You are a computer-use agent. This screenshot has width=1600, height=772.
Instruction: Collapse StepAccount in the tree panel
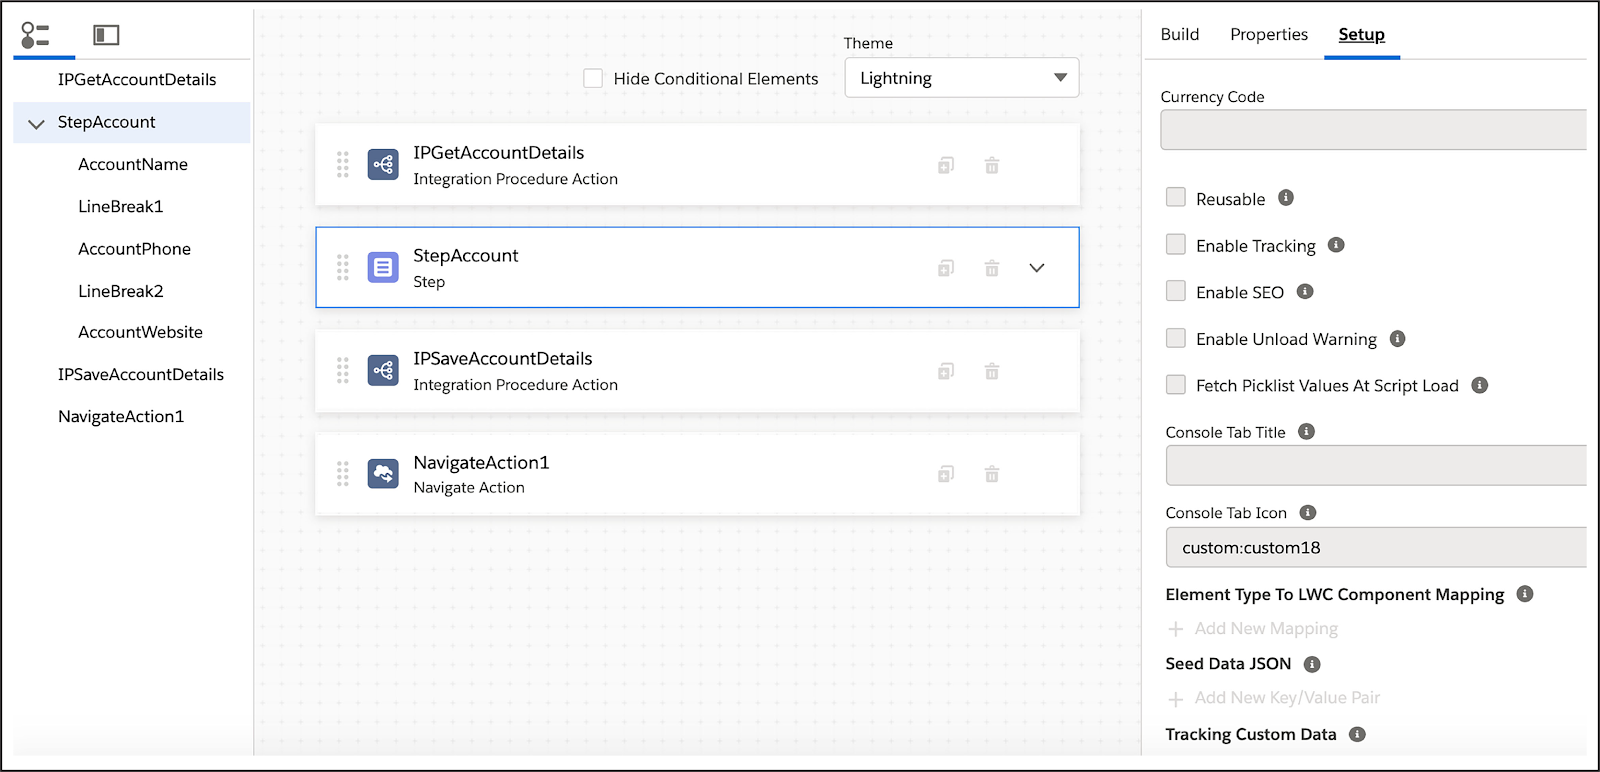point(37,124)
